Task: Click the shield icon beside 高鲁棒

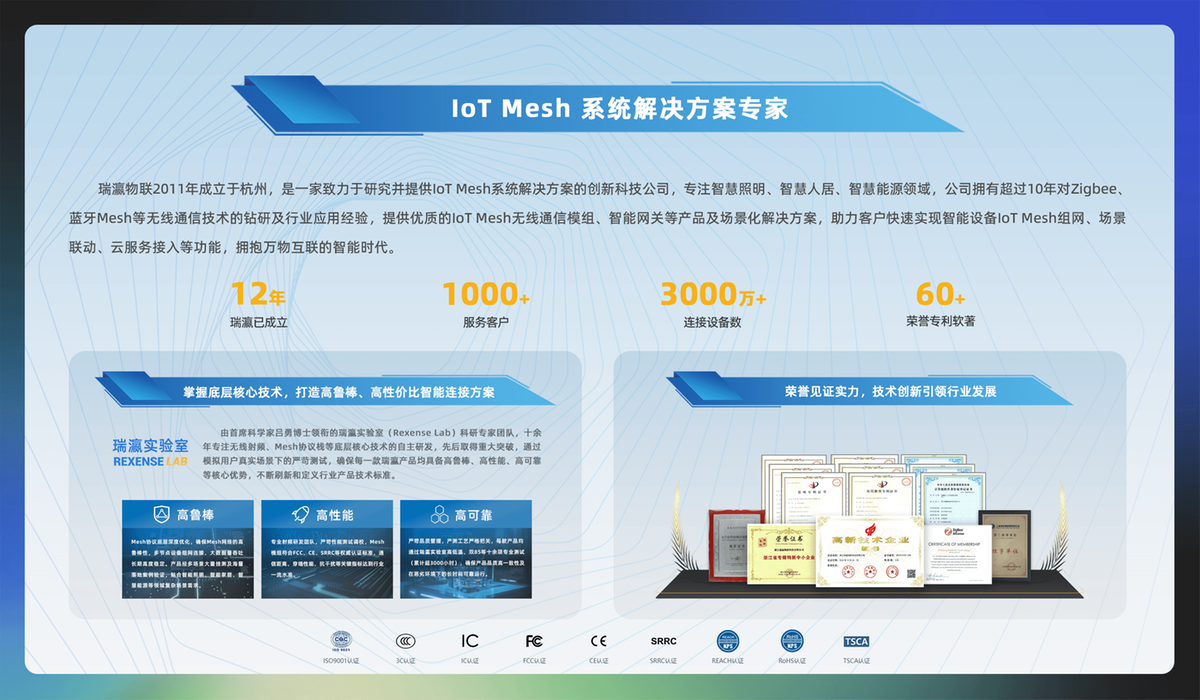Action: [x=160, y=515]
